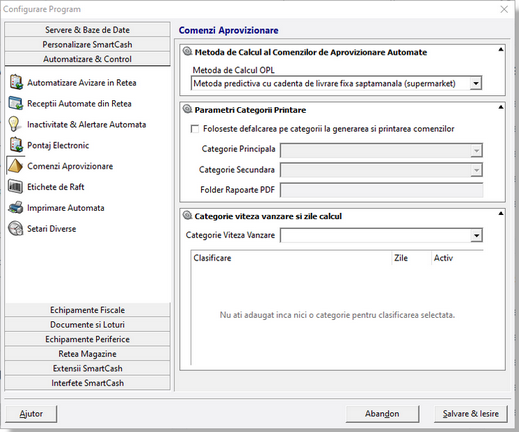The height and width of the screenshot is (432, 519).
Task: Click into the Folder Rapoarte PDF field
Action: 381,190
